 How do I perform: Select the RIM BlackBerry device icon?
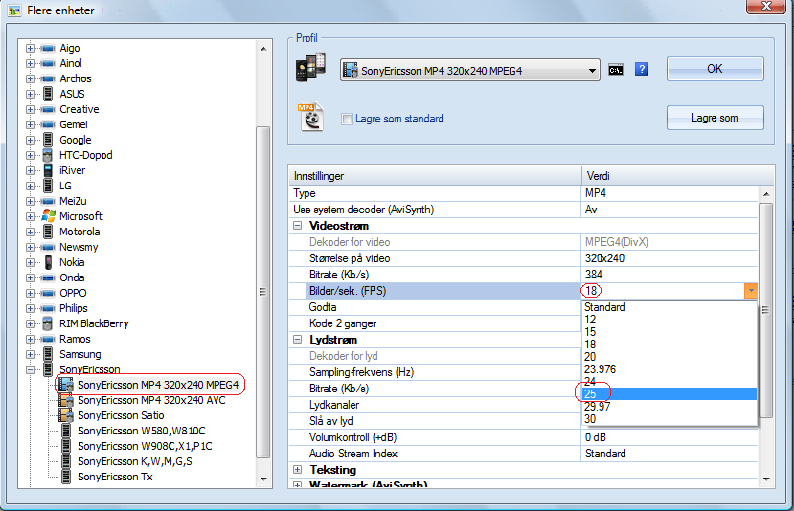(x=48, y=323)
